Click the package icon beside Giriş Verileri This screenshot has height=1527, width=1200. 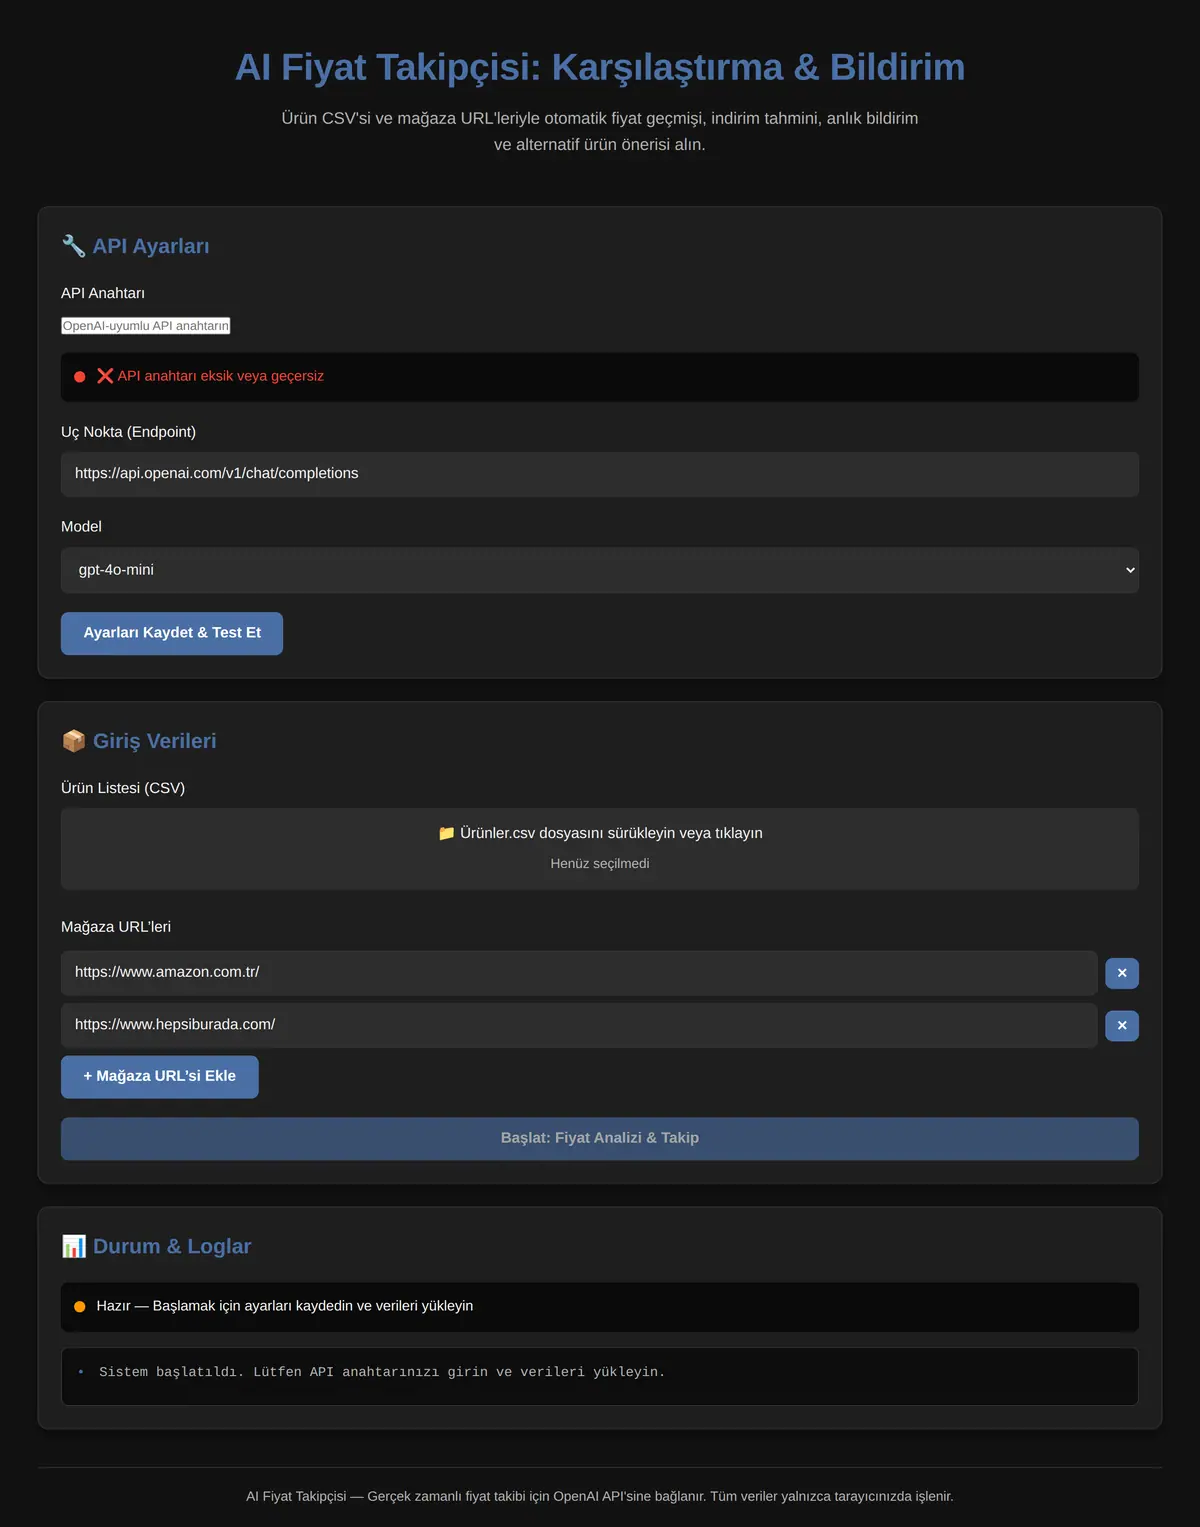click(73, 741)
